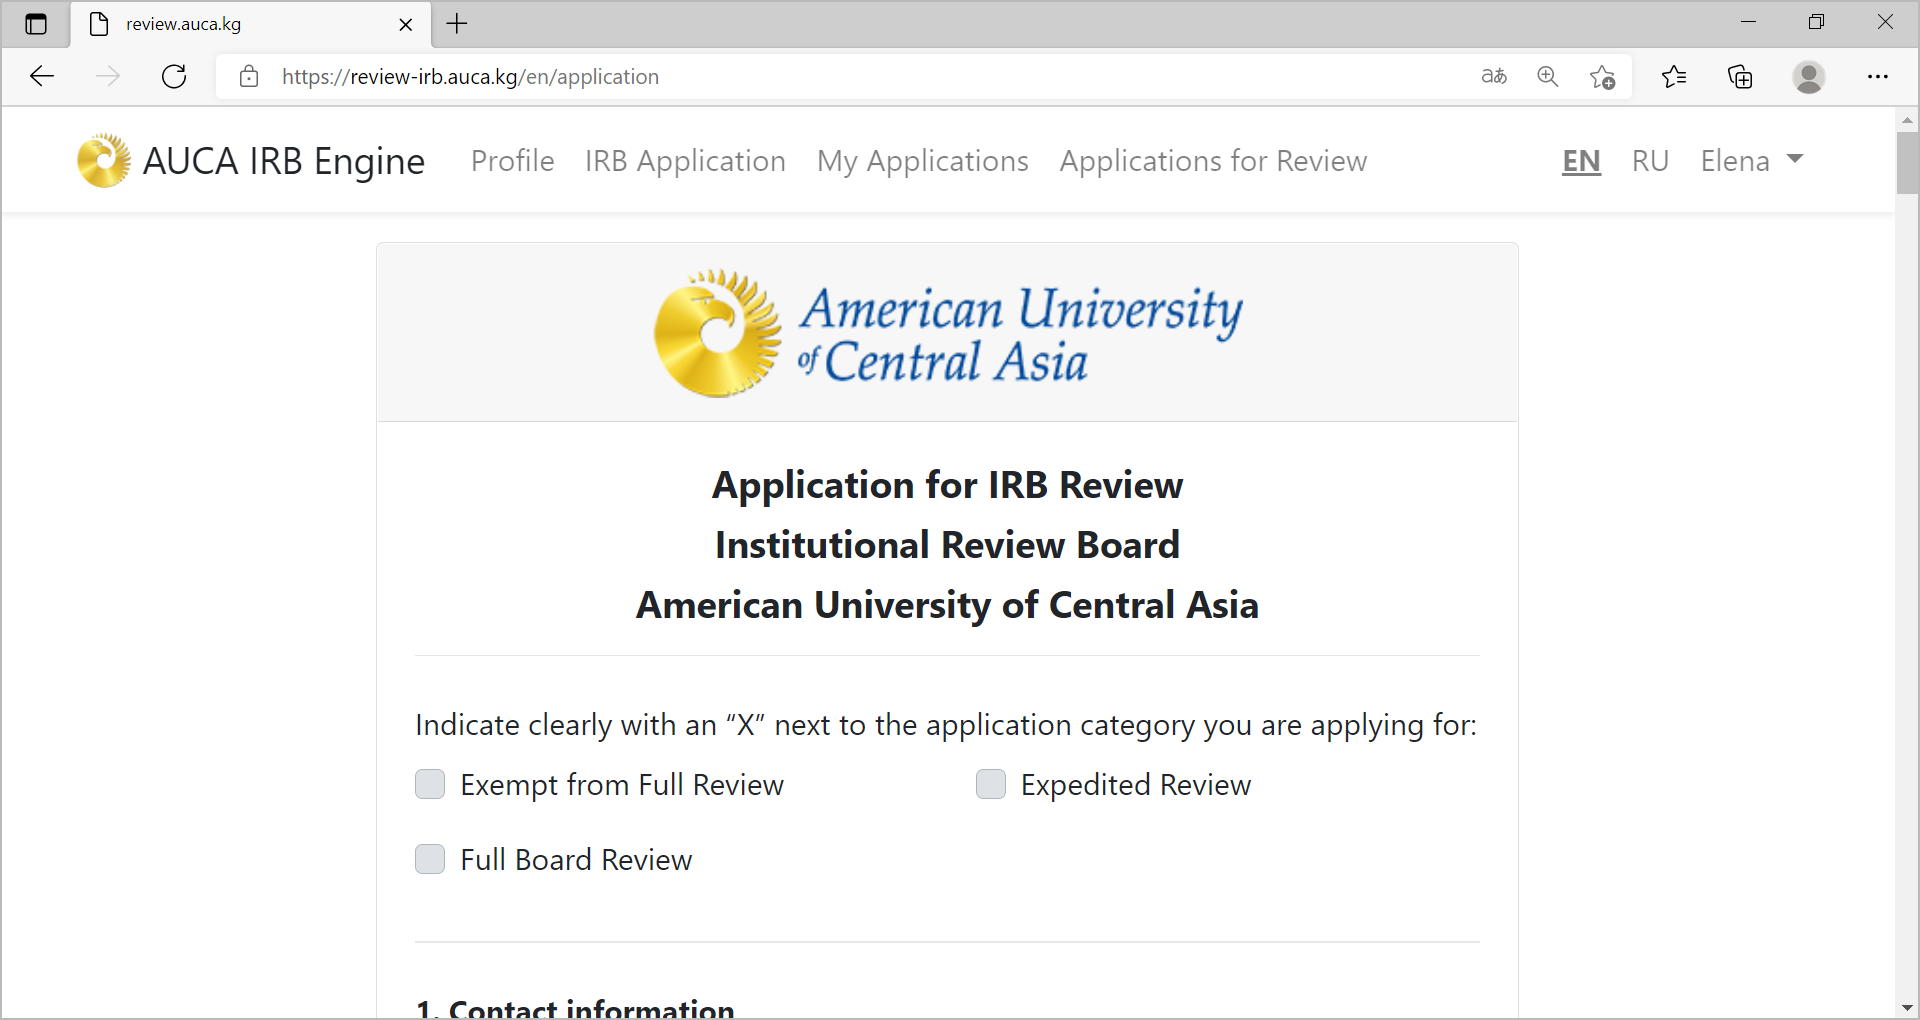Open a new tab with plus icon
The image size is (1920, 1020).
pyautogui.click(x=457, y=24)
